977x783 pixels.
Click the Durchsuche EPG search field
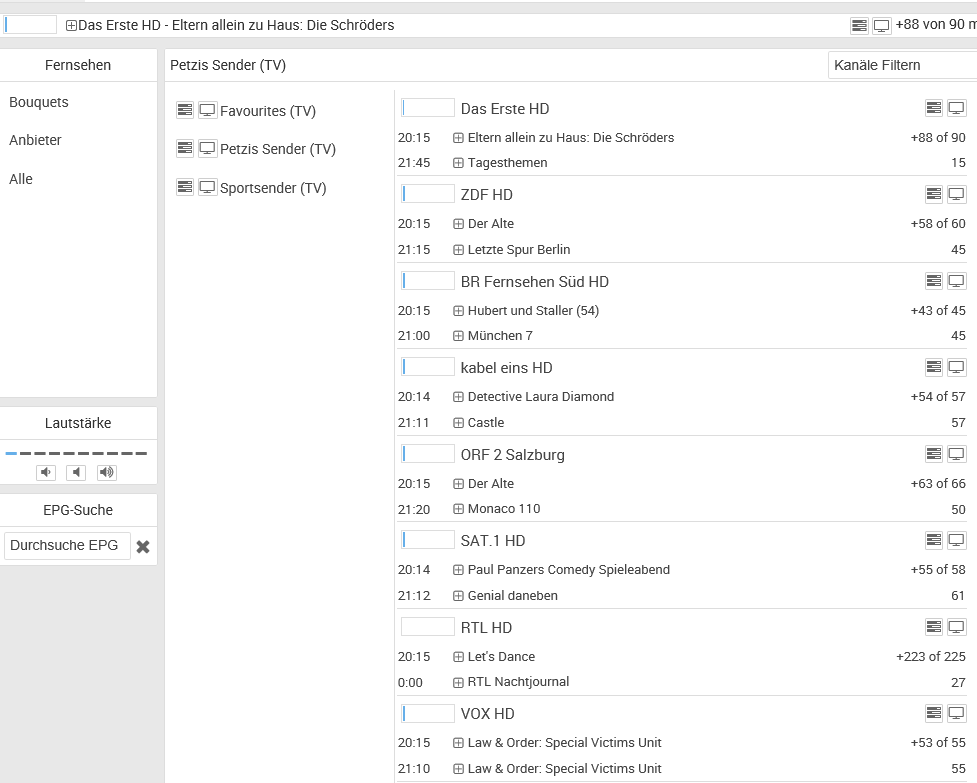click(x=66, y=545)
